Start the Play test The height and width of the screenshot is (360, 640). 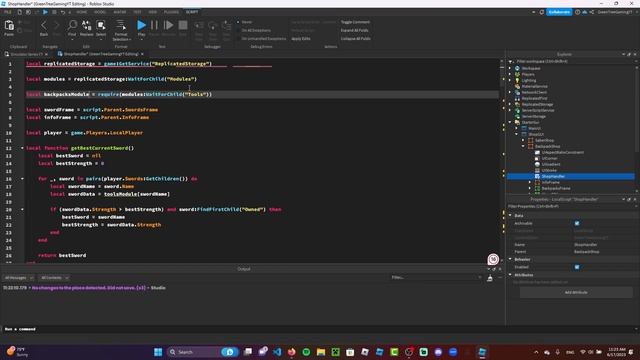click(141, 28)
